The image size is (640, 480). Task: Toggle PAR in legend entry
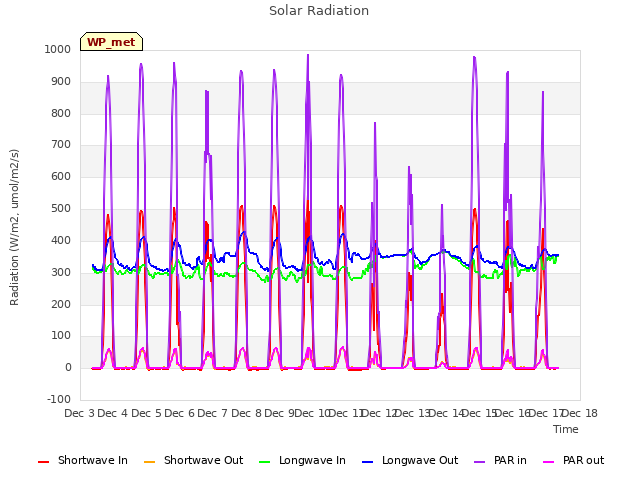click(x=500, y=460)
